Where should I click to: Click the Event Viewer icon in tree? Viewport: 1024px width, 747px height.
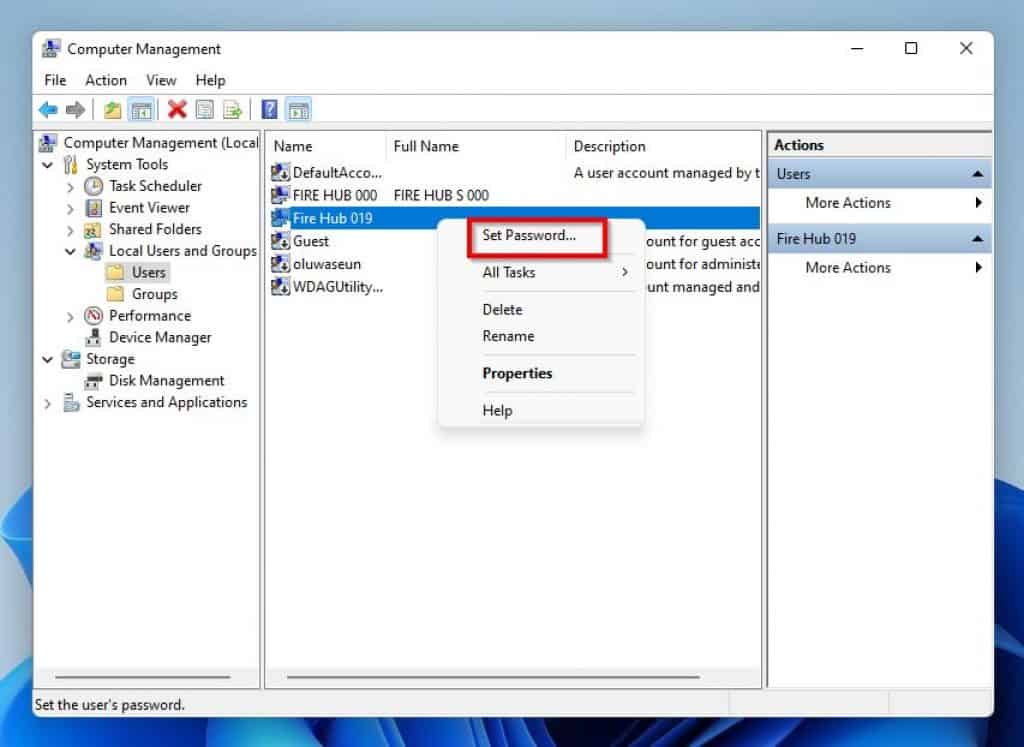(94, 208)
